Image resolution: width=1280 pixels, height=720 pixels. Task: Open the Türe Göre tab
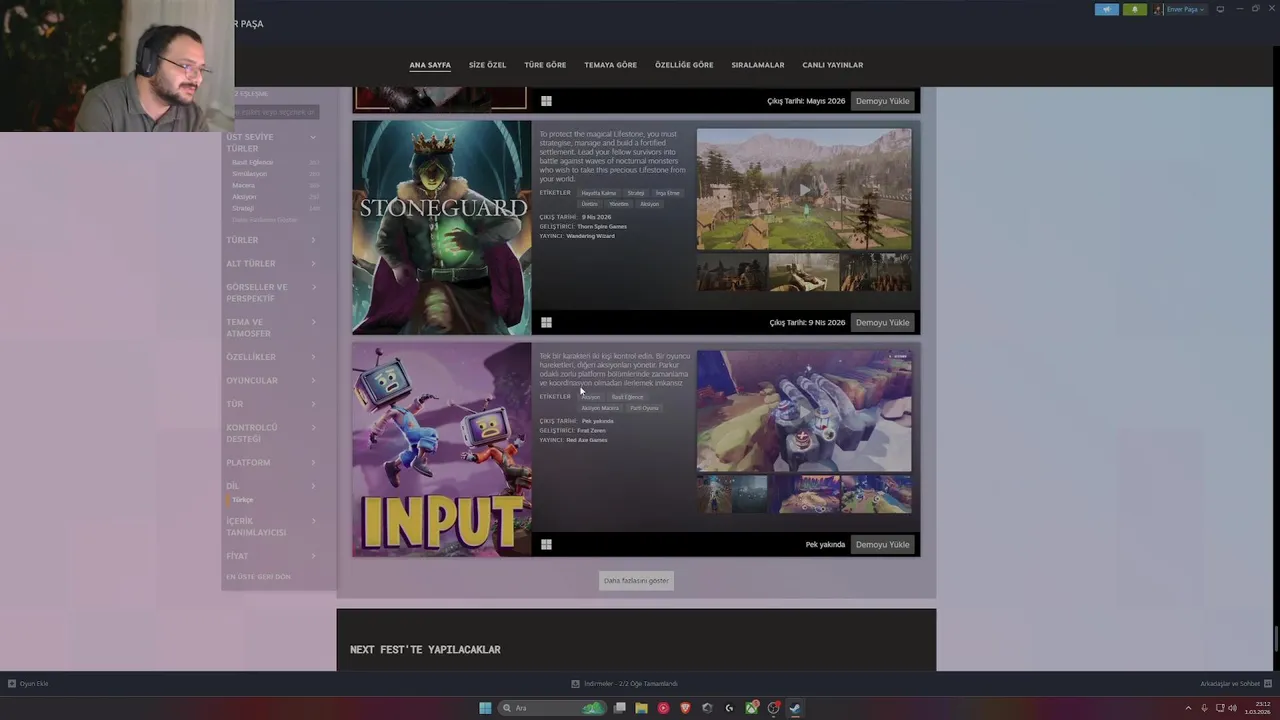tap(545, 65)
